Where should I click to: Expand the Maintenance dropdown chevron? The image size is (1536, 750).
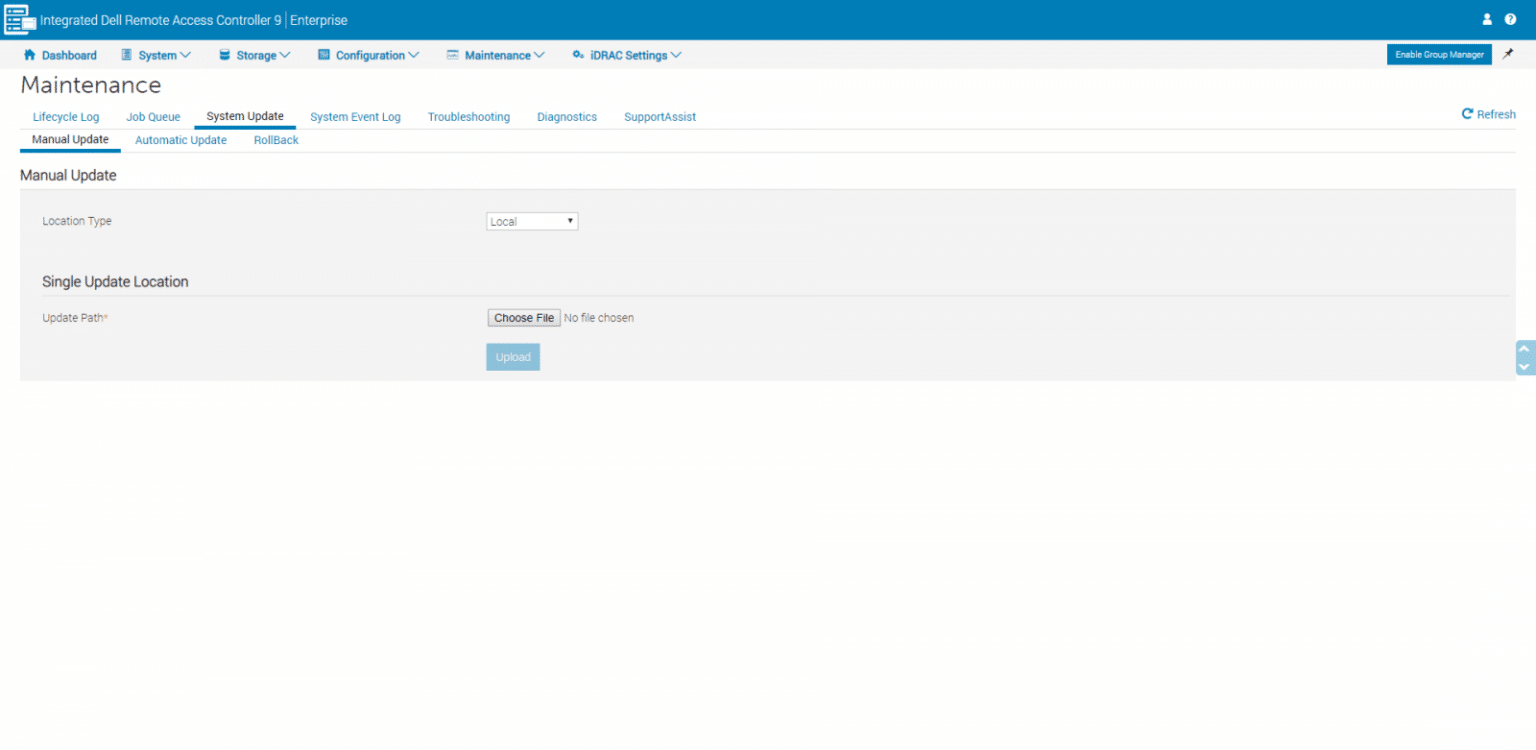[540, 56]
